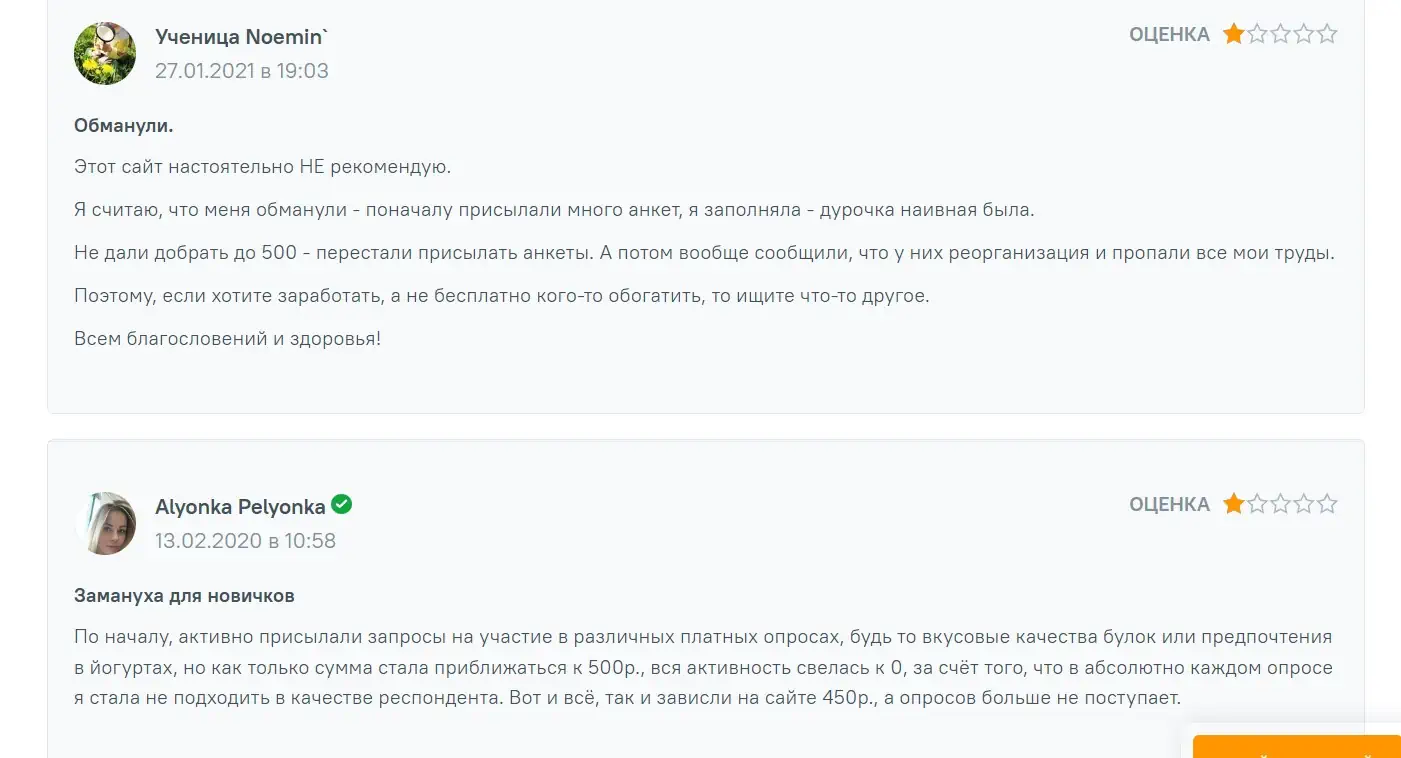Image resolution: width=1401 pixels, height=758 pixels.
Task: Choose the last star in Alyonka Pelyonka's rating
Action: click(x=1327, y=503)
